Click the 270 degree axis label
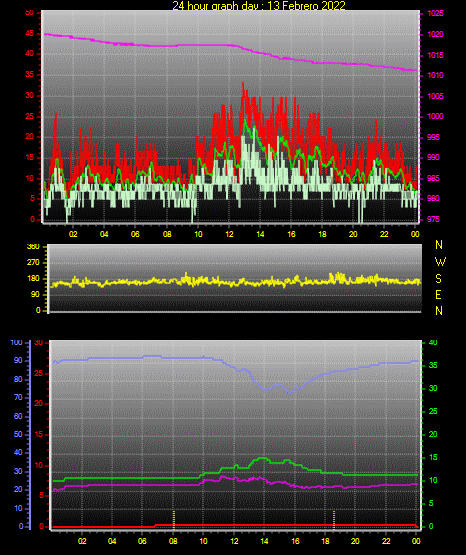Screen dimensions: 466x555 33,263
